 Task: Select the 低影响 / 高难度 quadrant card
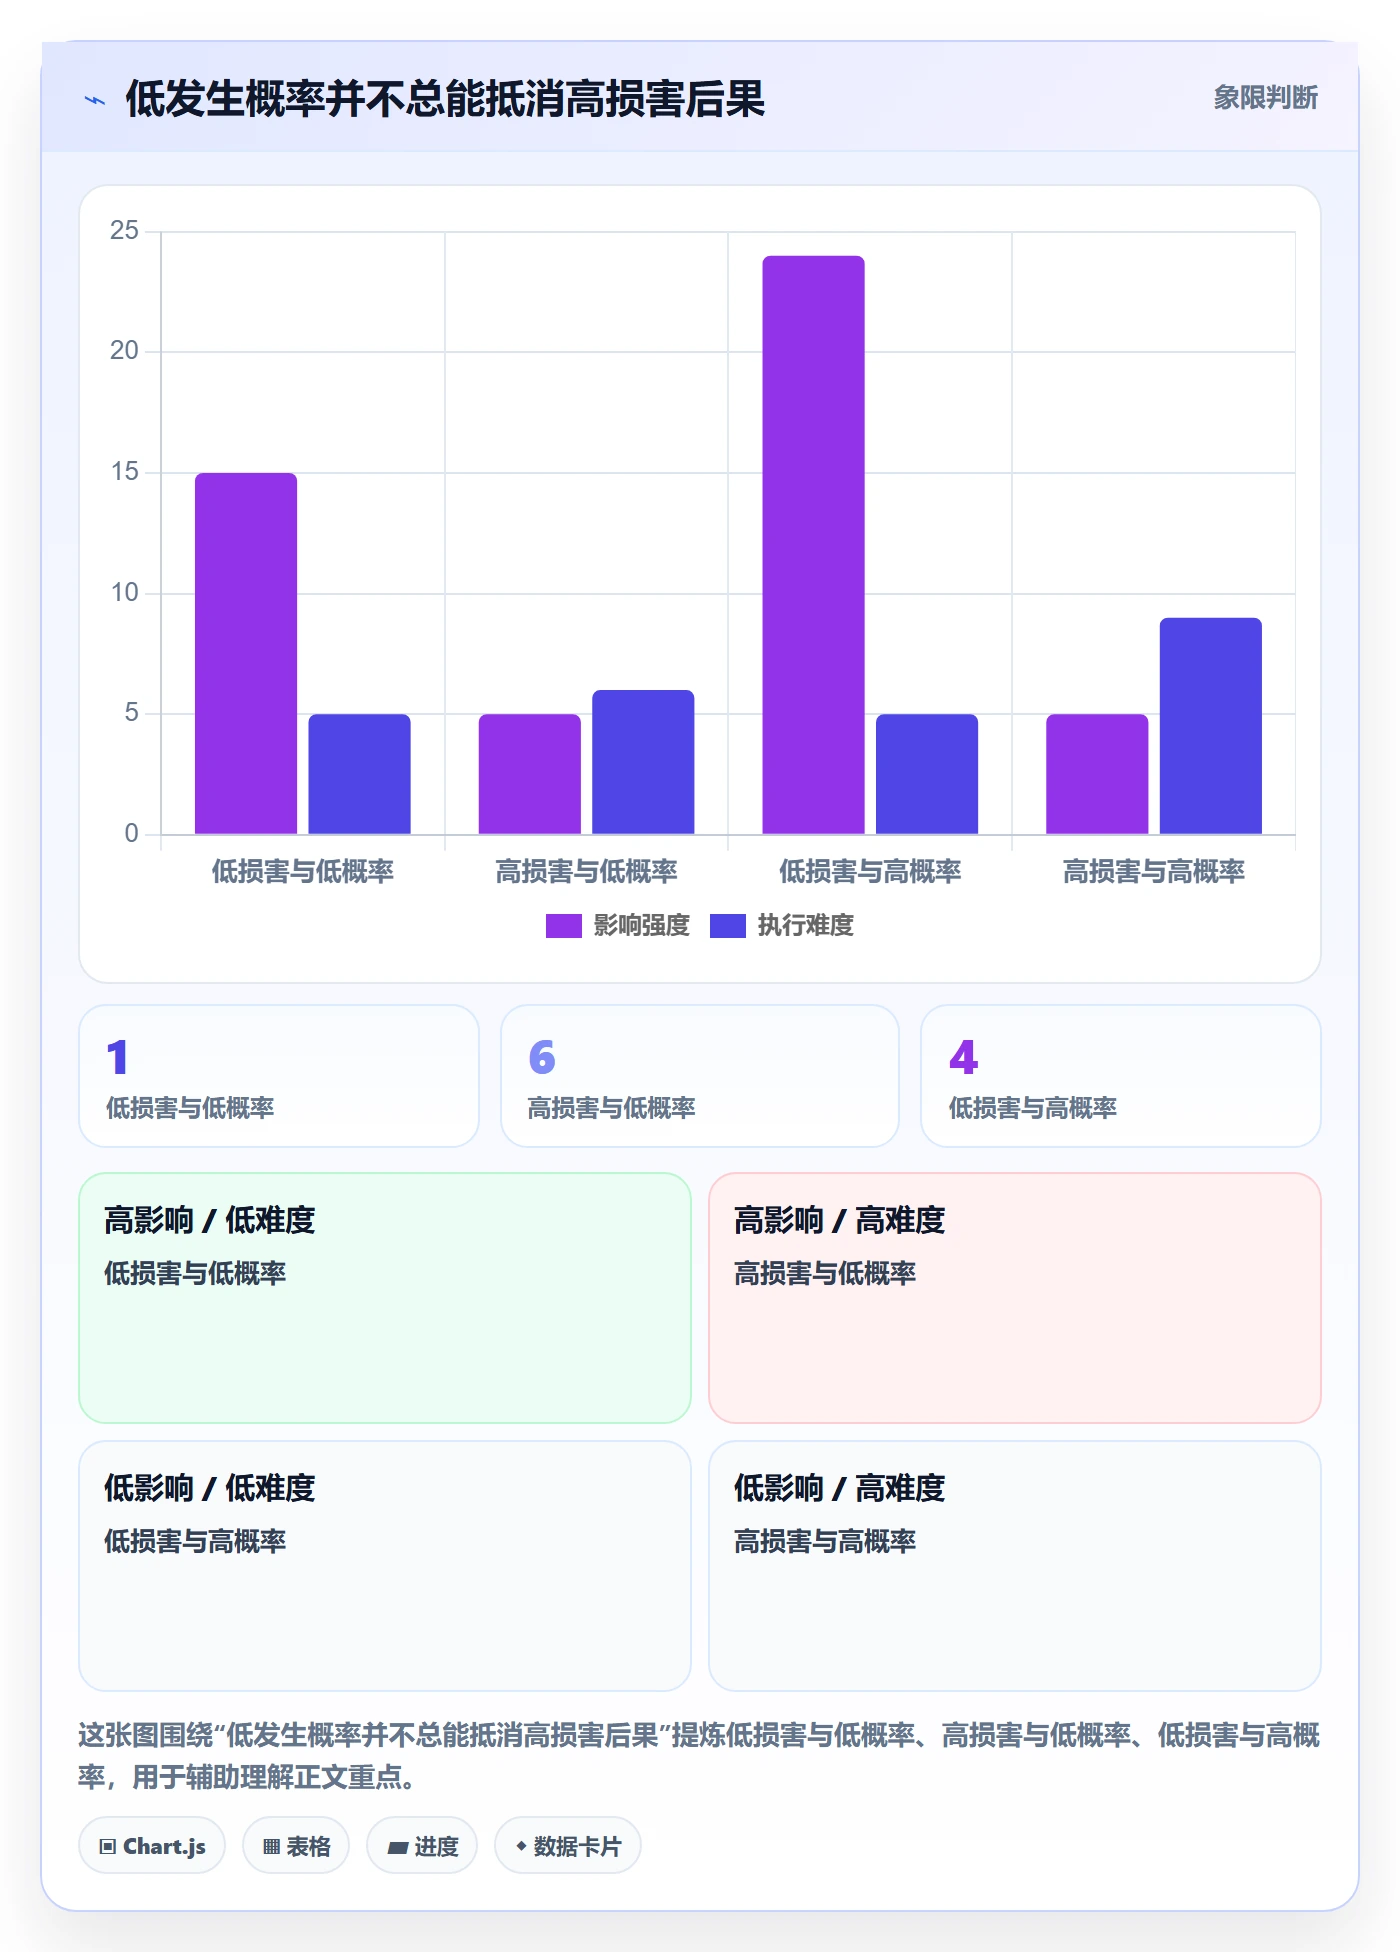pyautogui.click(x=1015, y=1566)
